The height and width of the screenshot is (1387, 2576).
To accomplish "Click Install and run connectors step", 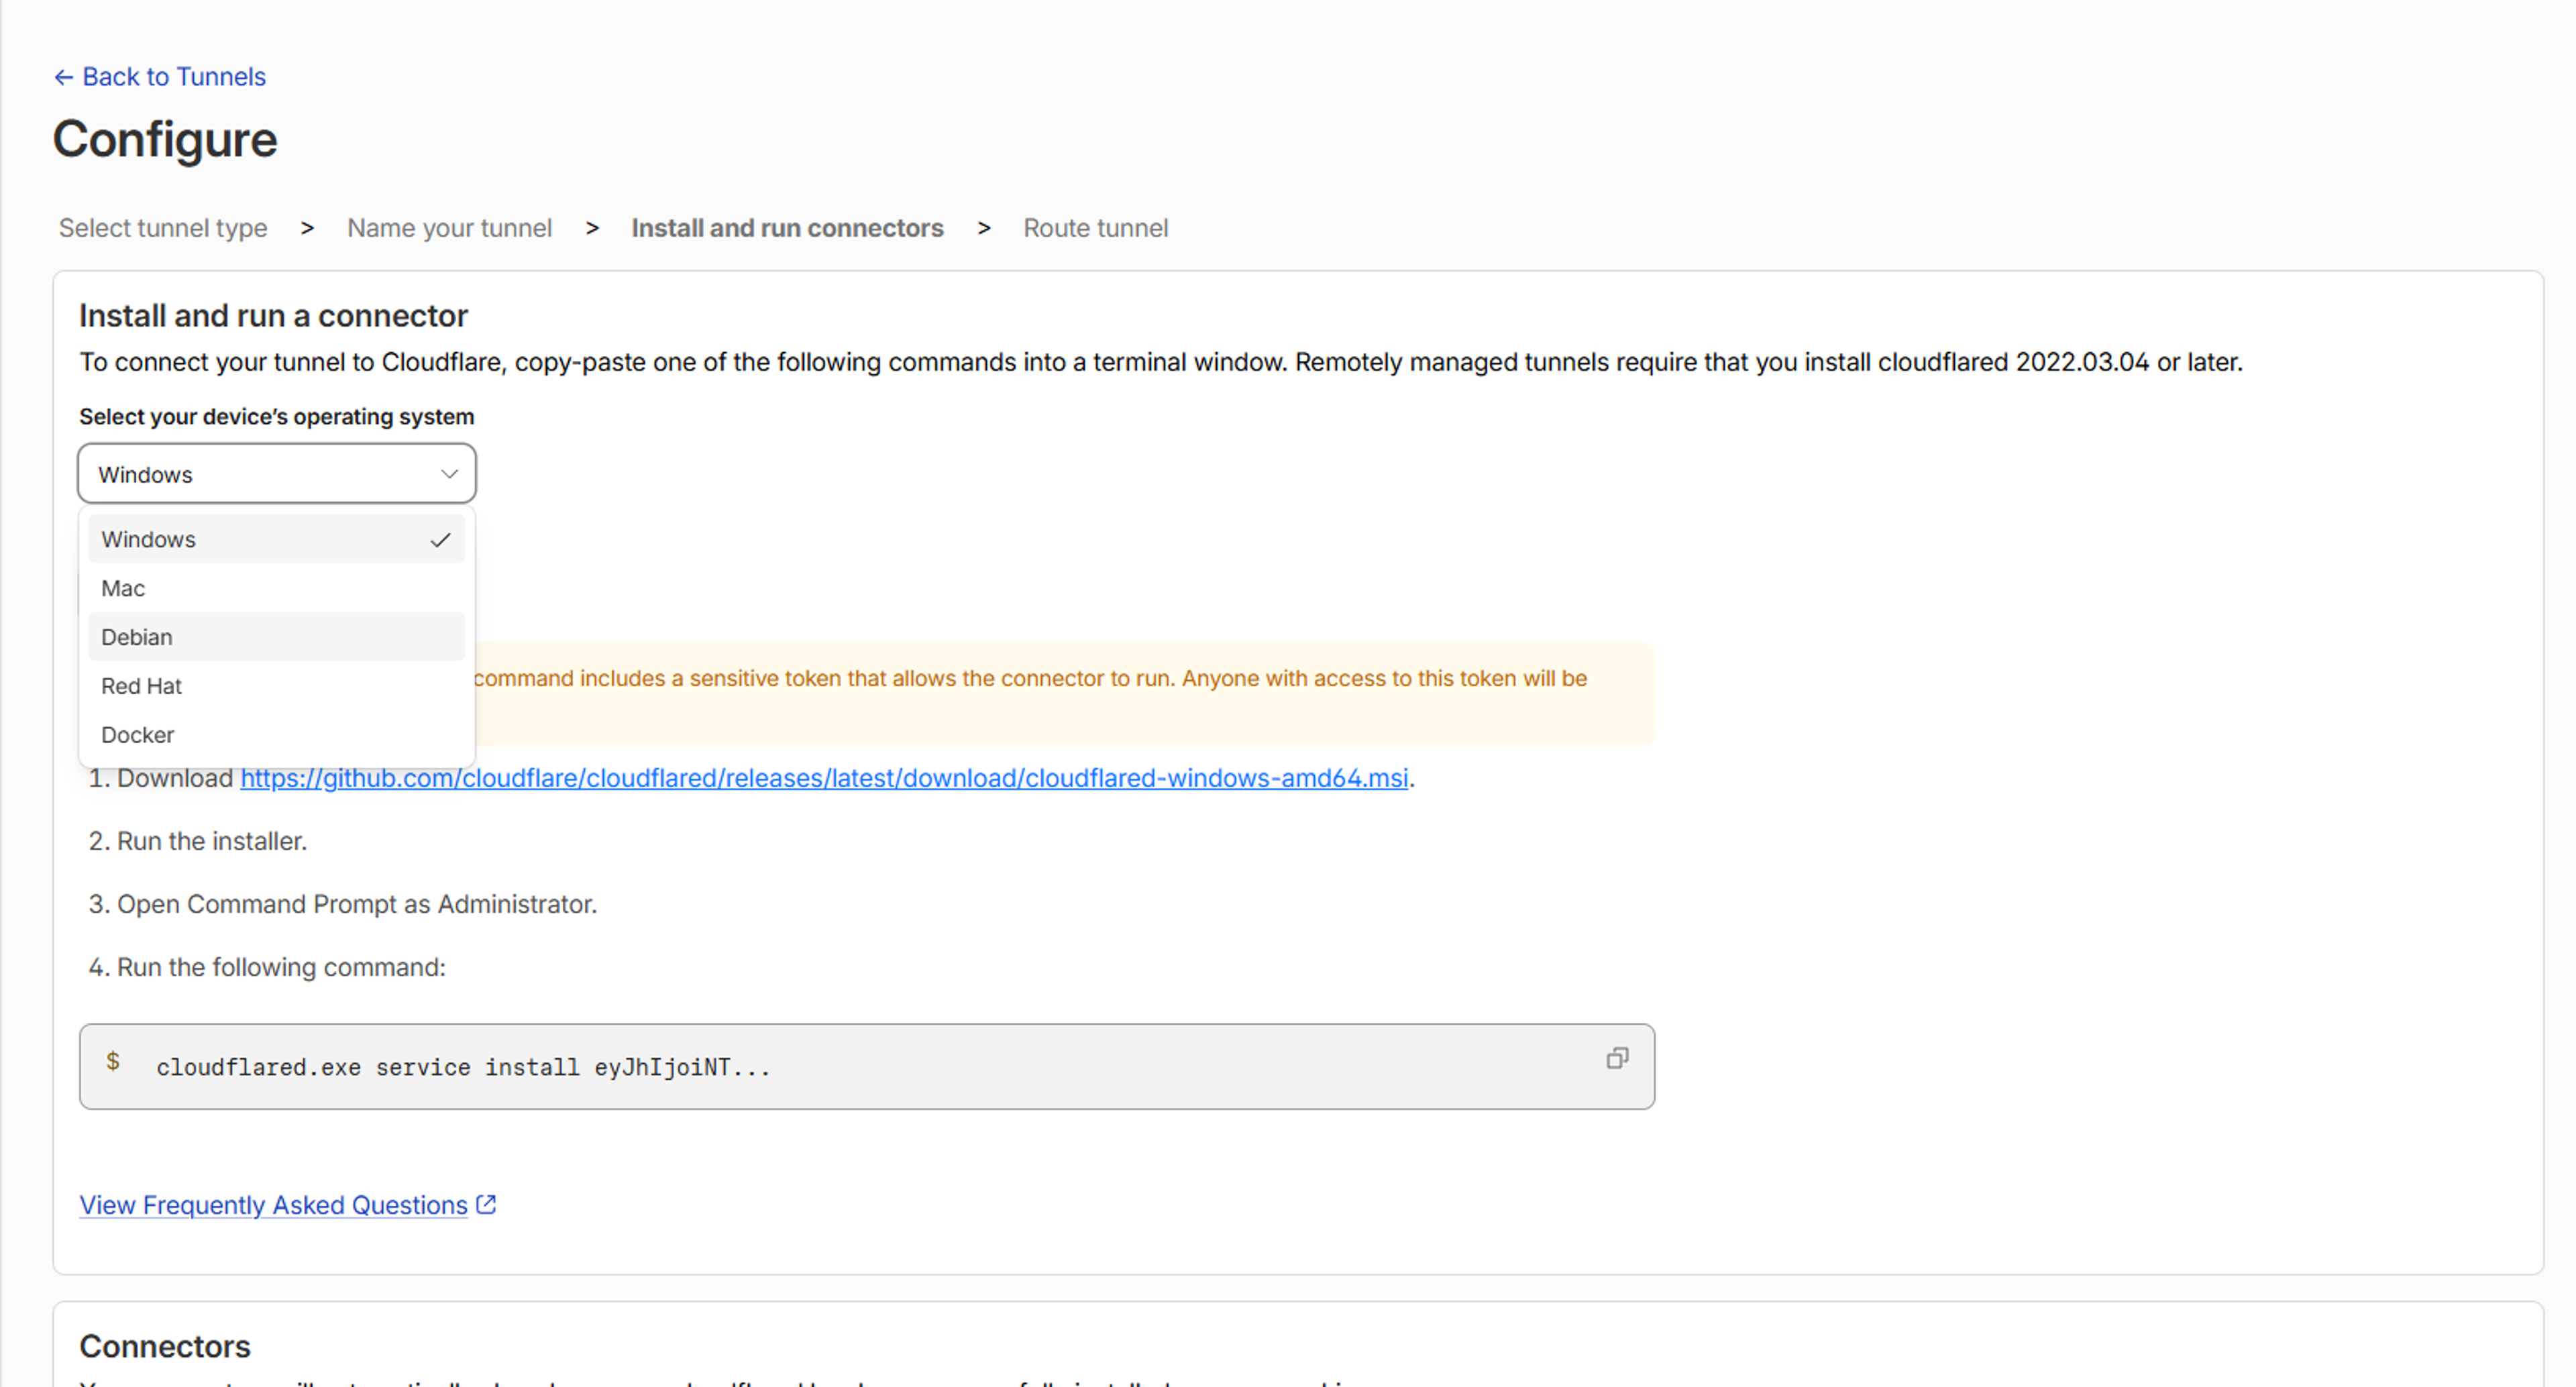I will 787,228.
